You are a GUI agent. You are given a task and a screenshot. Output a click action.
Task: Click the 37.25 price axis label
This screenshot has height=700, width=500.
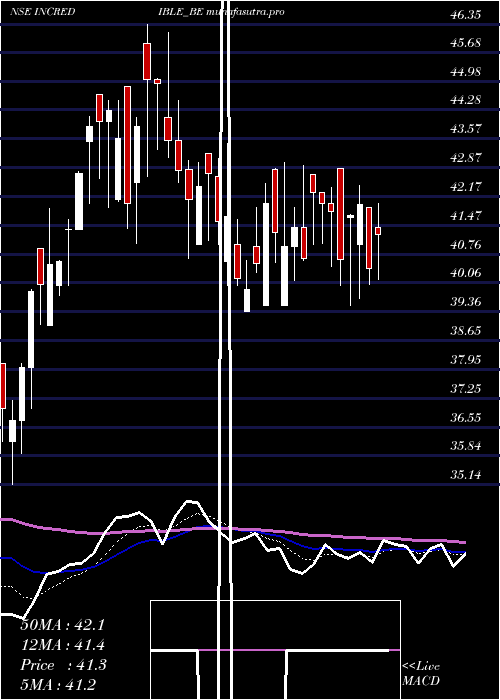click(466, 389)
